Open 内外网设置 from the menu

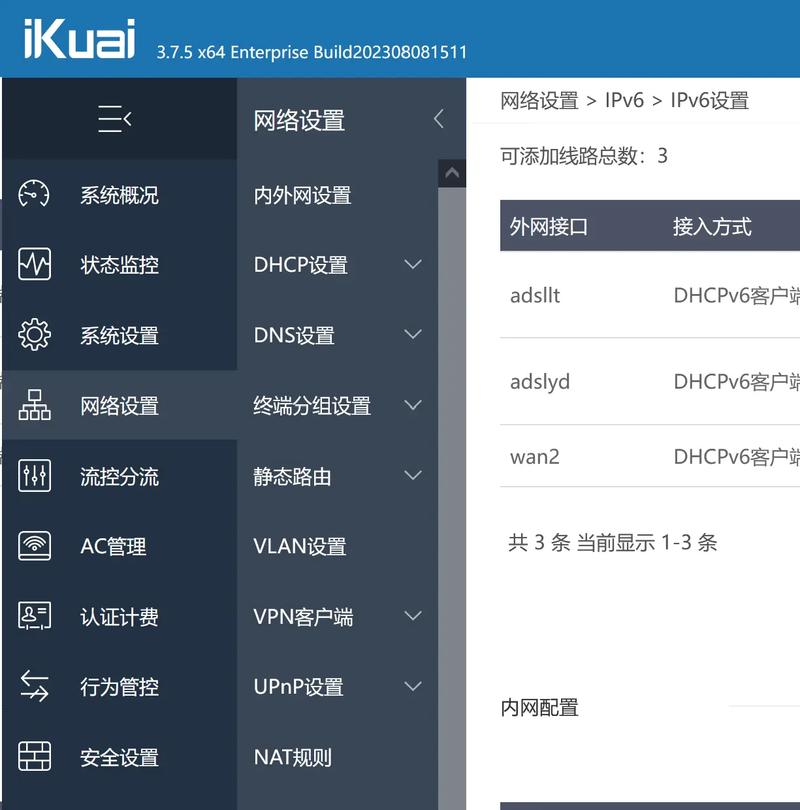pyautogui.click(x=302, y=196)
